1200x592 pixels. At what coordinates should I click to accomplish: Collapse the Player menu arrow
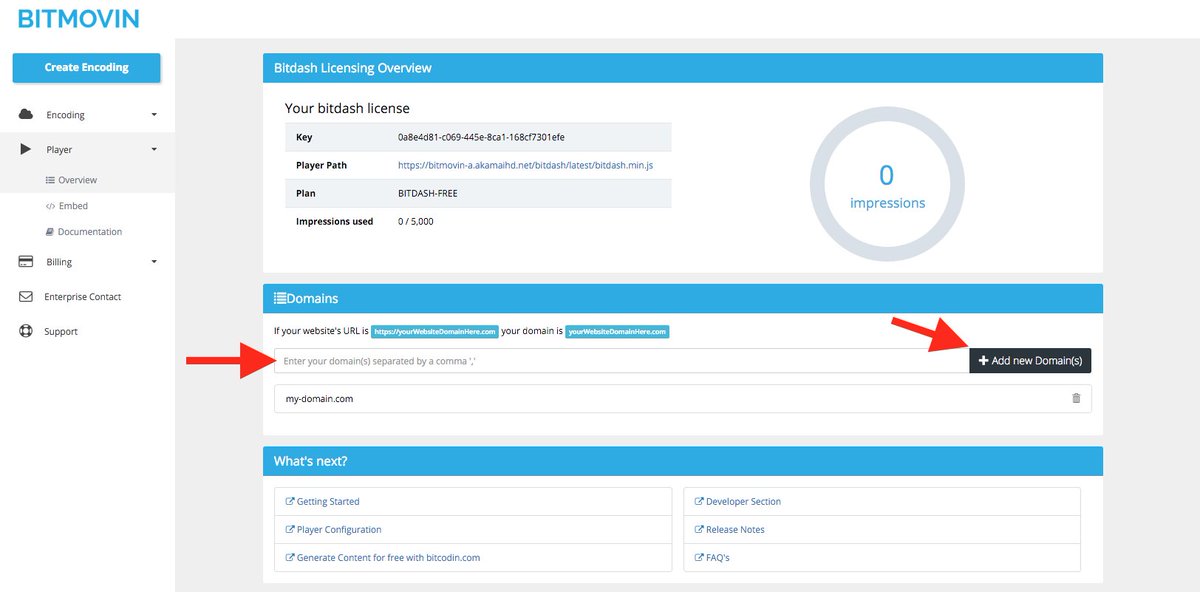pyautogui.click(x=154, y=150)
